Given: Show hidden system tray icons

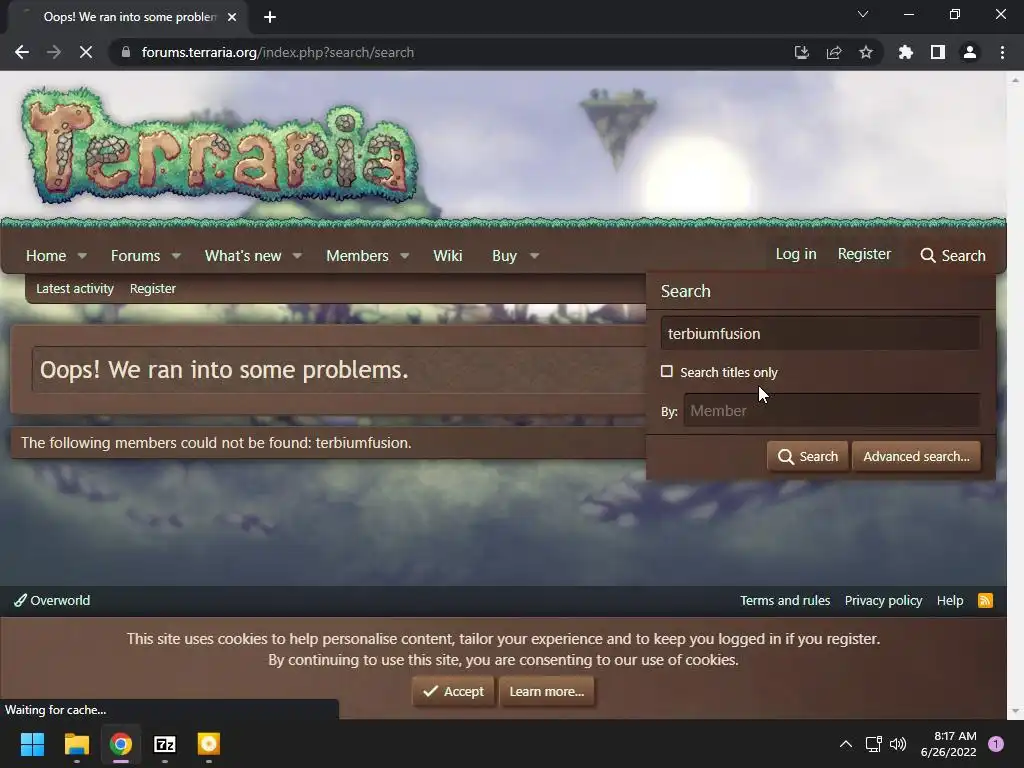Looking at the screenshot, I should point(845,744).
